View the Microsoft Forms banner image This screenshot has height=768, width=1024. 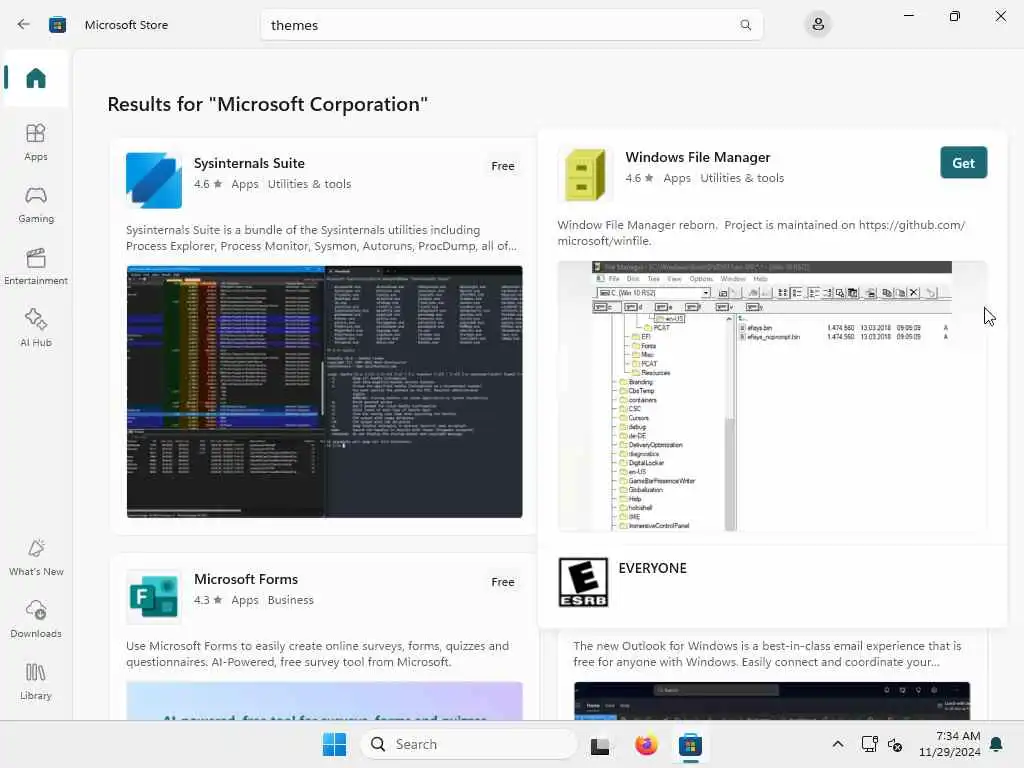(x=325, y=701)
